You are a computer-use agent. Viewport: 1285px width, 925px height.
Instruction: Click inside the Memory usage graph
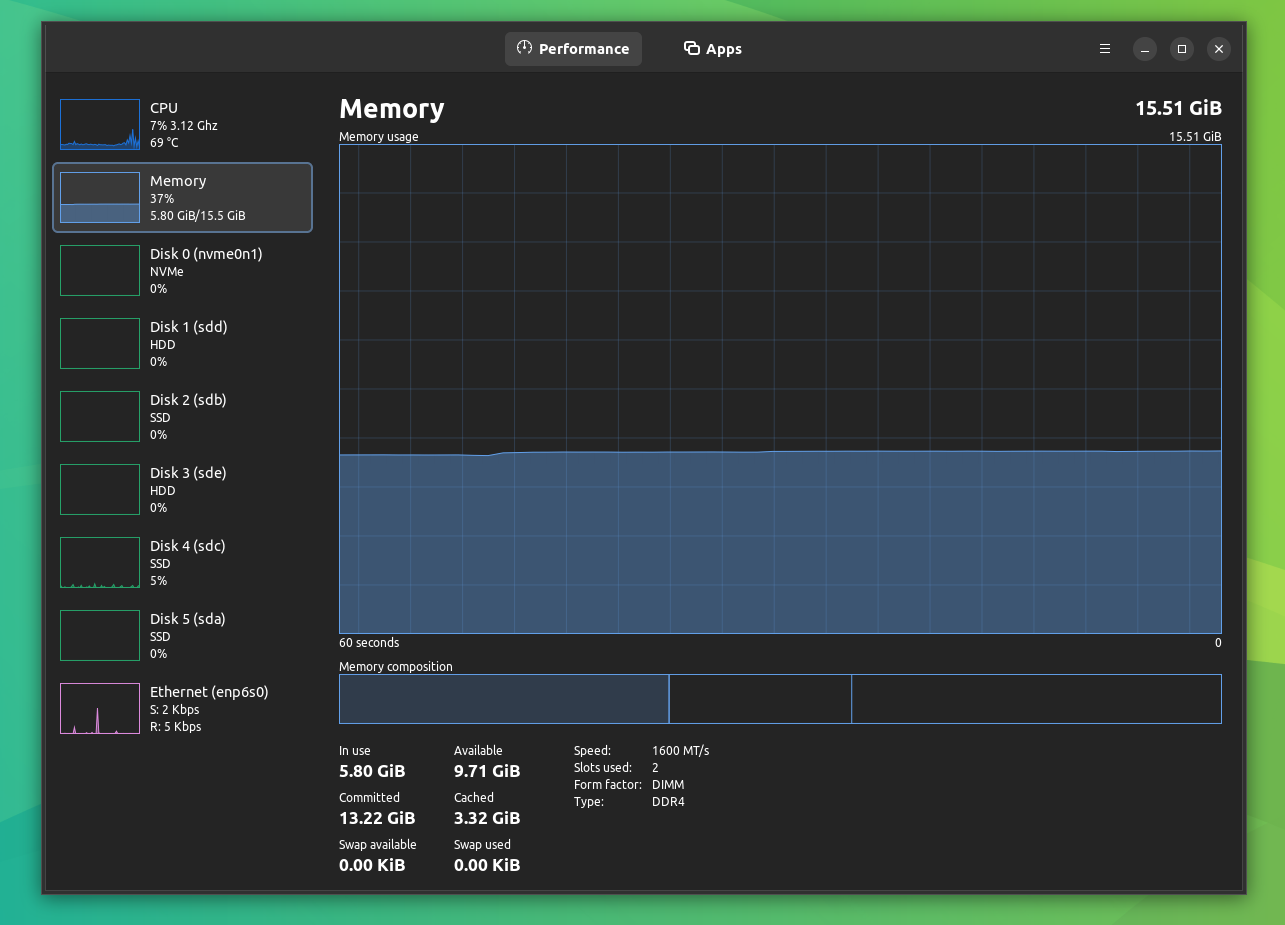780,390
